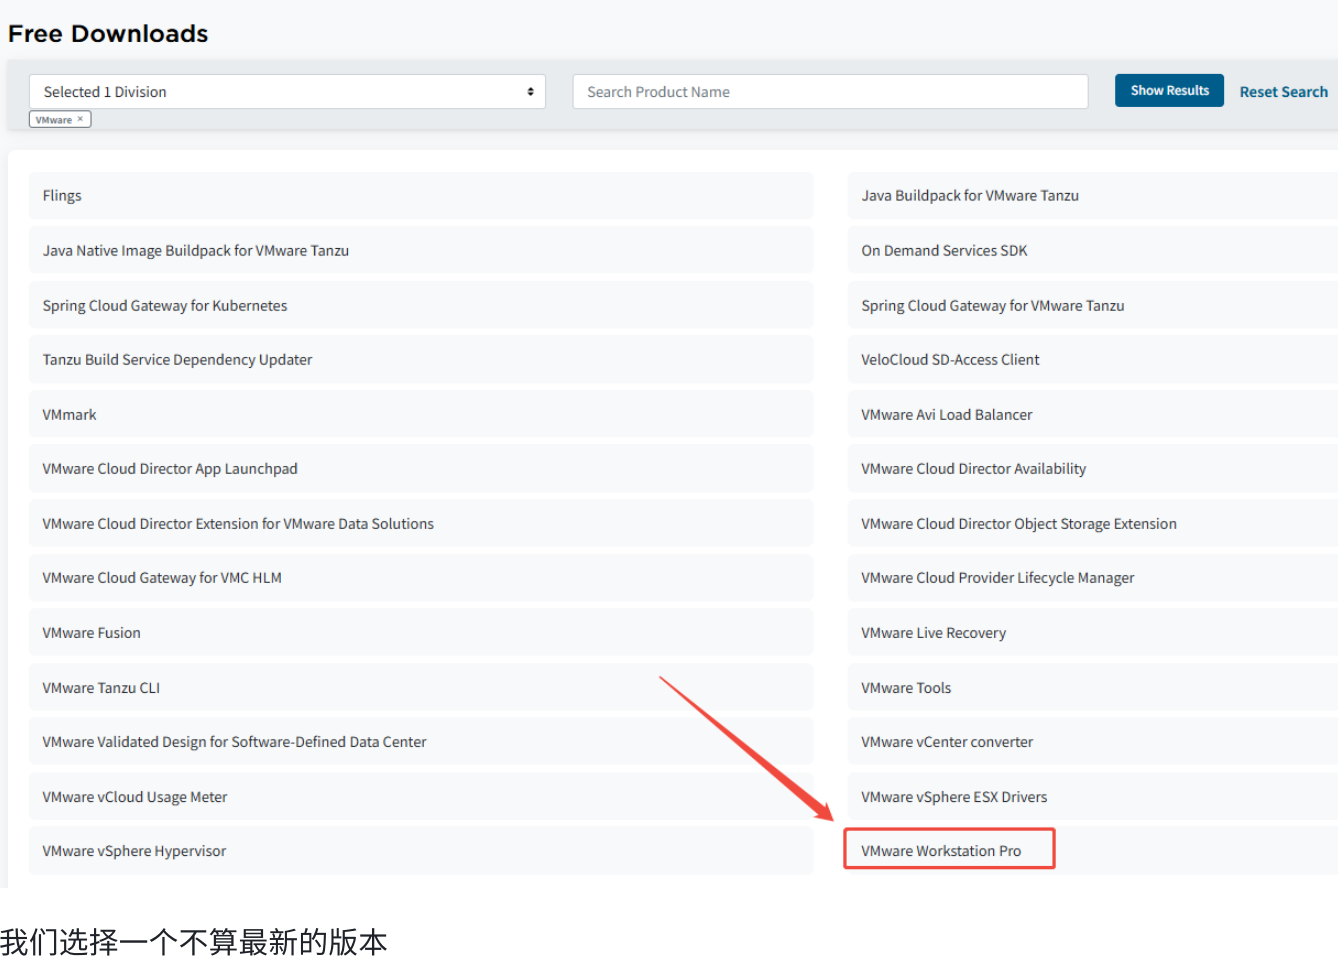
Task: Select Cloud Director Extension for VMware Data Solutions
Action: [x=421, y=524]
